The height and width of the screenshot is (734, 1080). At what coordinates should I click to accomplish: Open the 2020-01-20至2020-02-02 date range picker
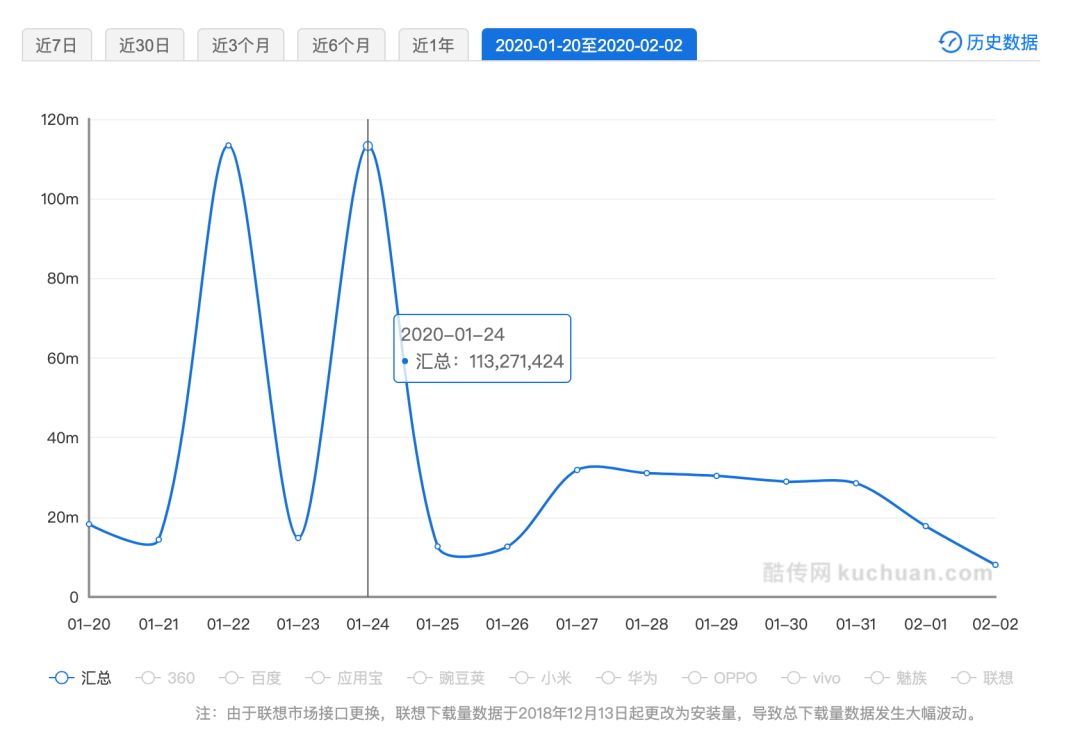(x=589, y=44)
